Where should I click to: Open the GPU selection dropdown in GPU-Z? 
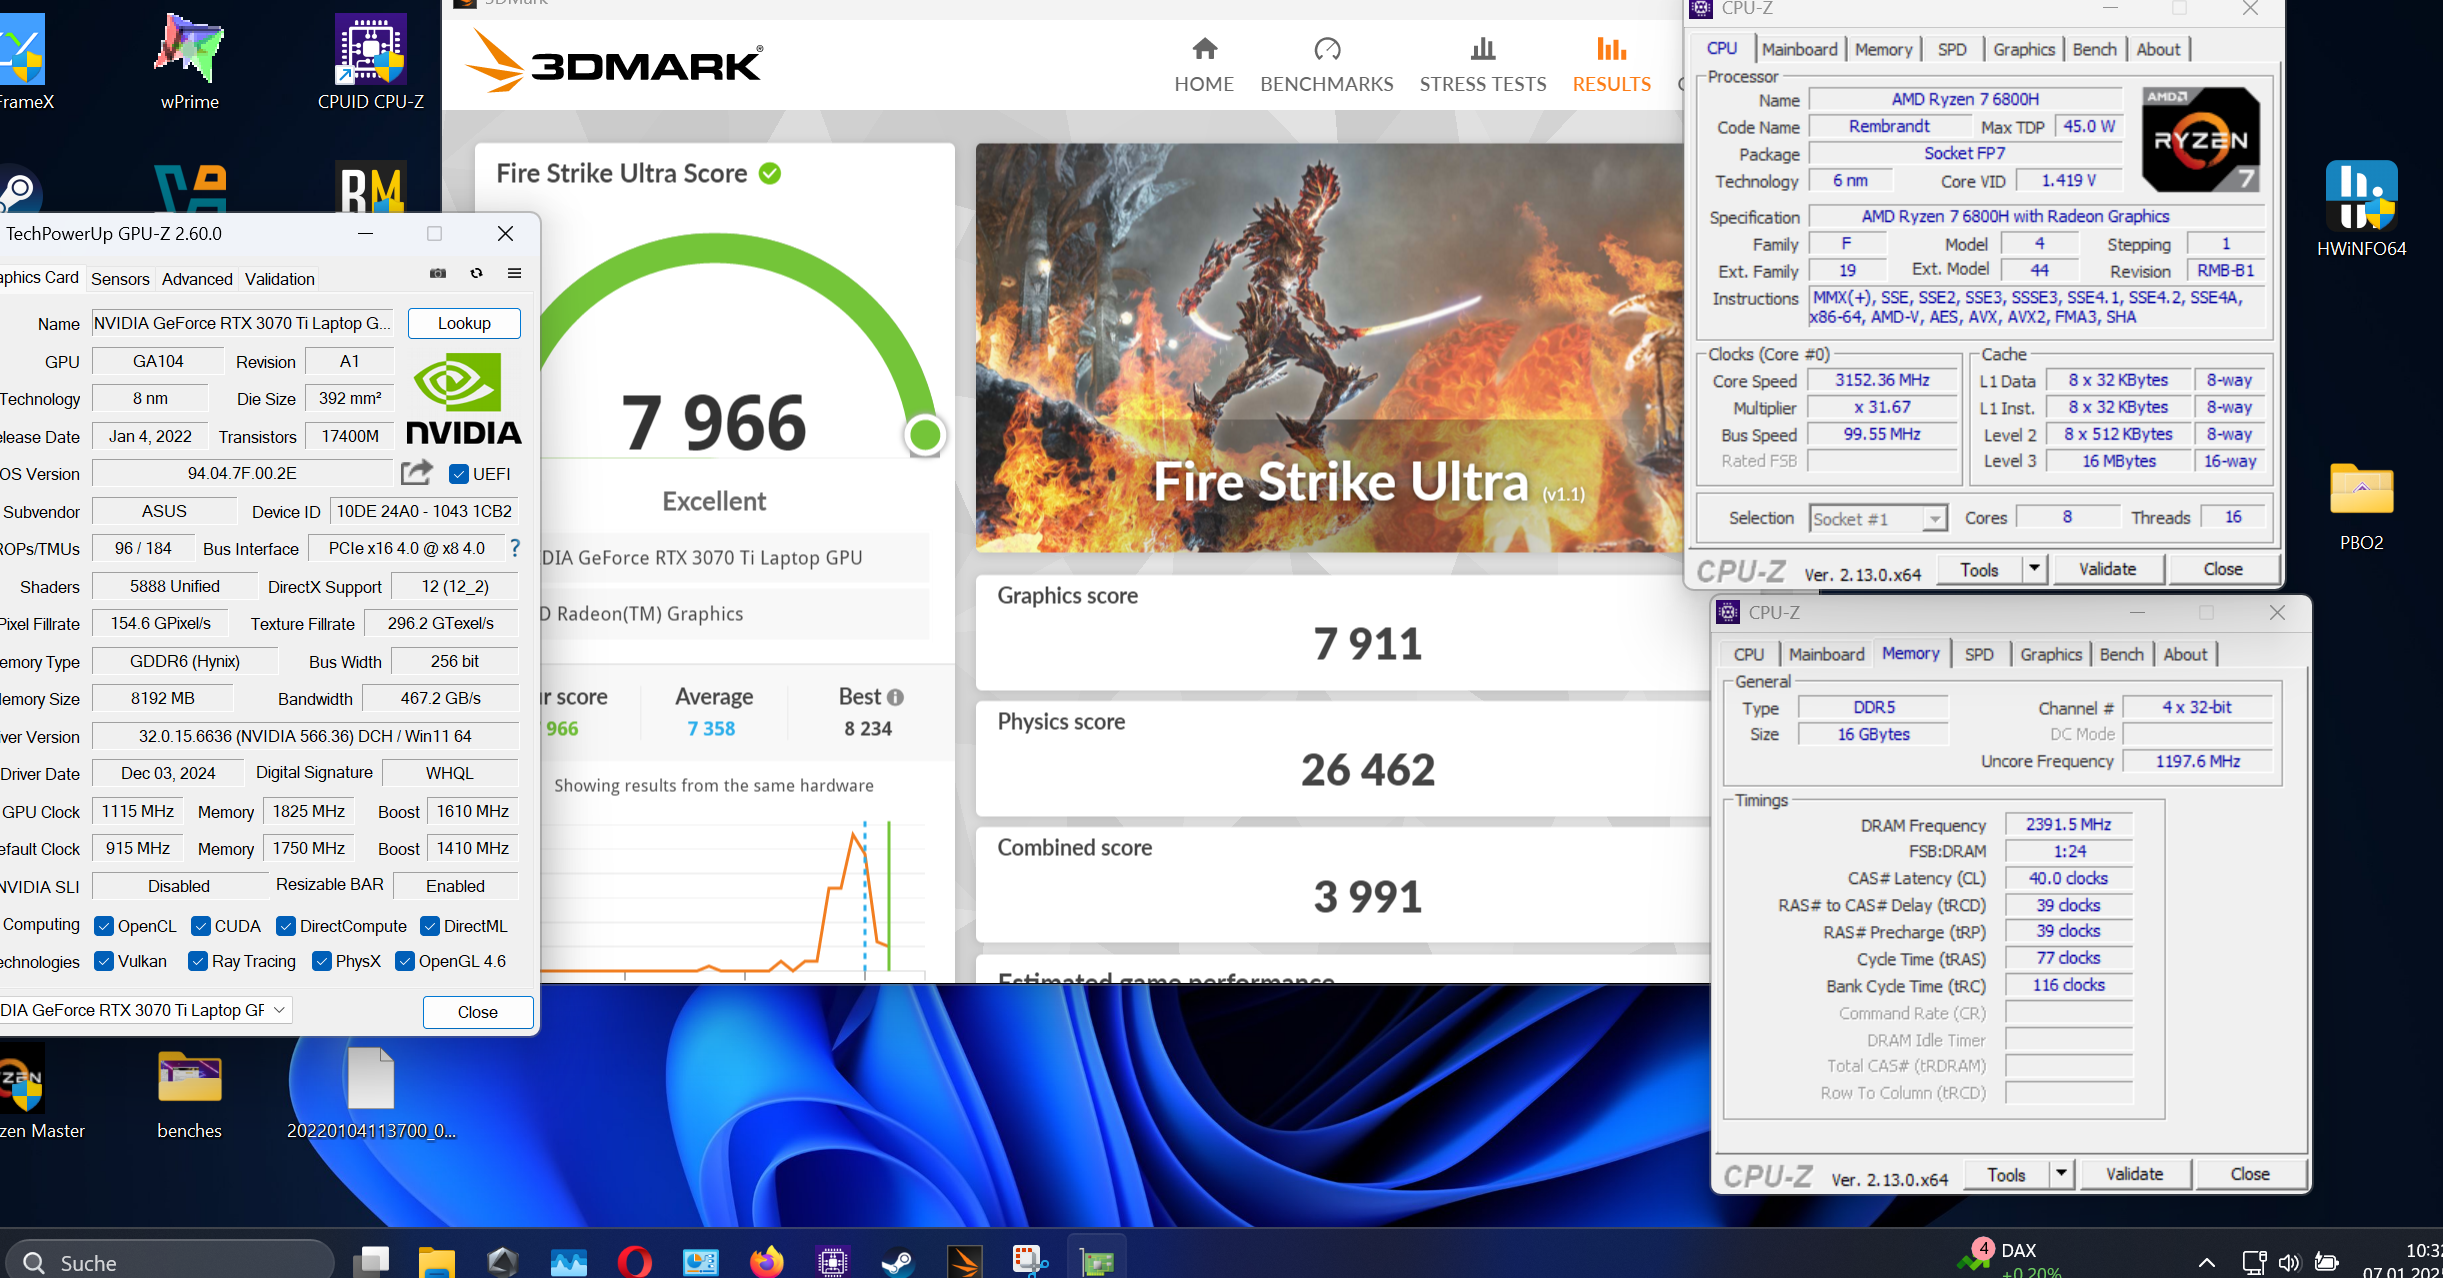click(145, 1010)
